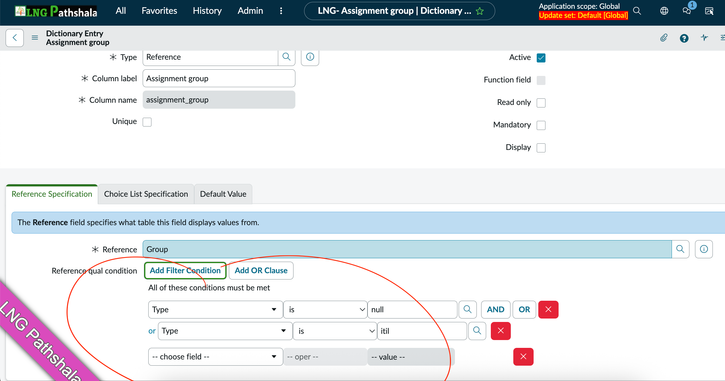Image resolution: width=725 pixels, height=381 pixels.
Task: Open the first condition Type field dropdown
Action: (215, 309)
